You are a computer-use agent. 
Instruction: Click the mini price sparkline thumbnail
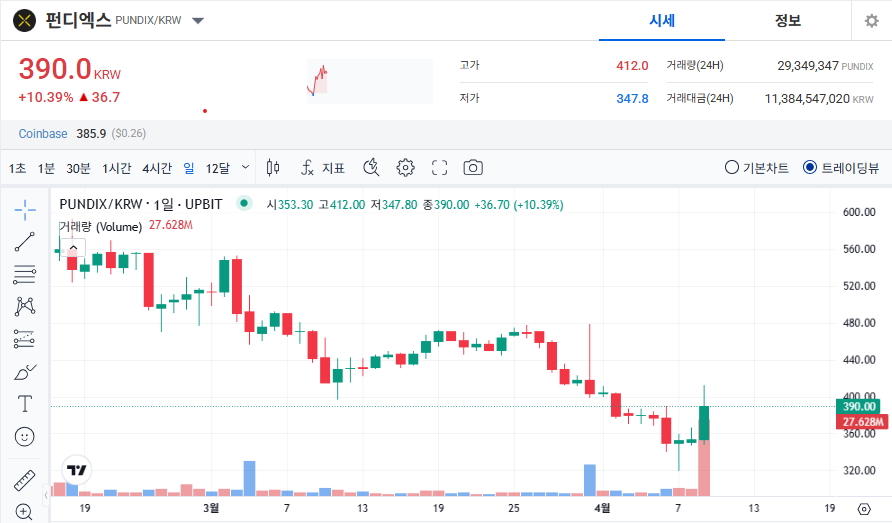pos(370,81)
